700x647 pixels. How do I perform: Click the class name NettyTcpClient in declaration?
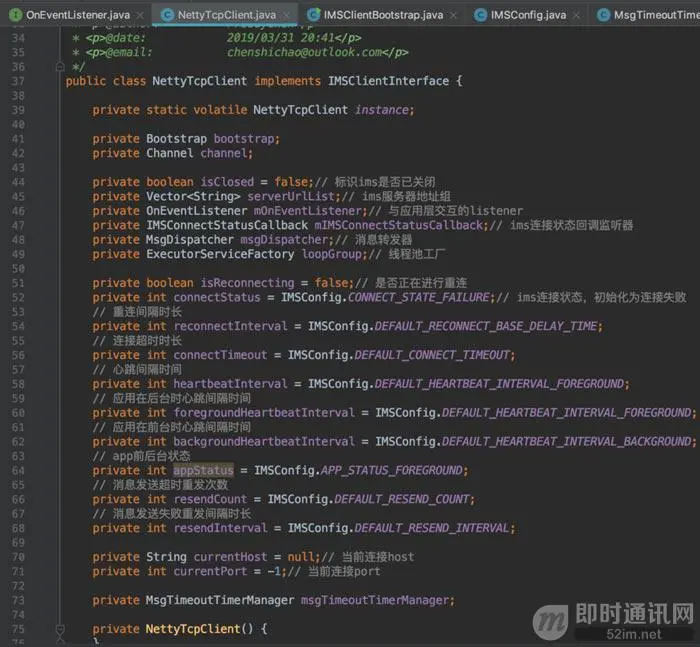pyautogui.click(x=200, y=81)
